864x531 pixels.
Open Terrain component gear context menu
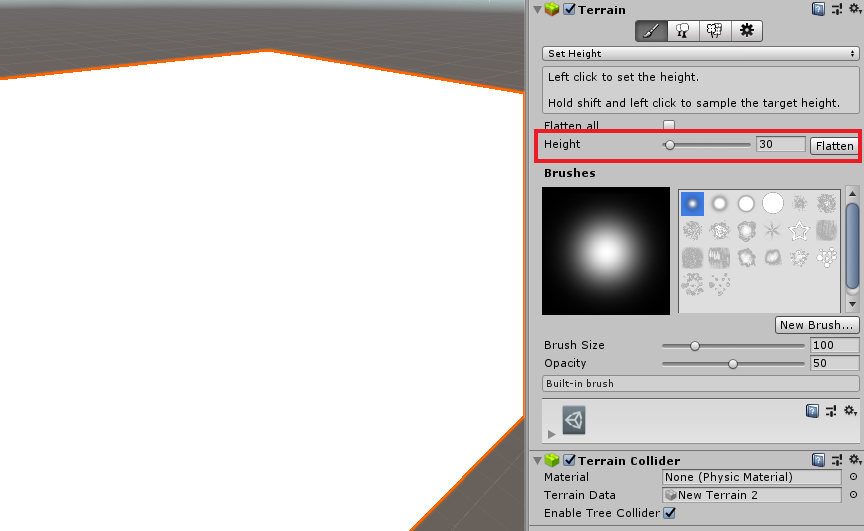855,9
